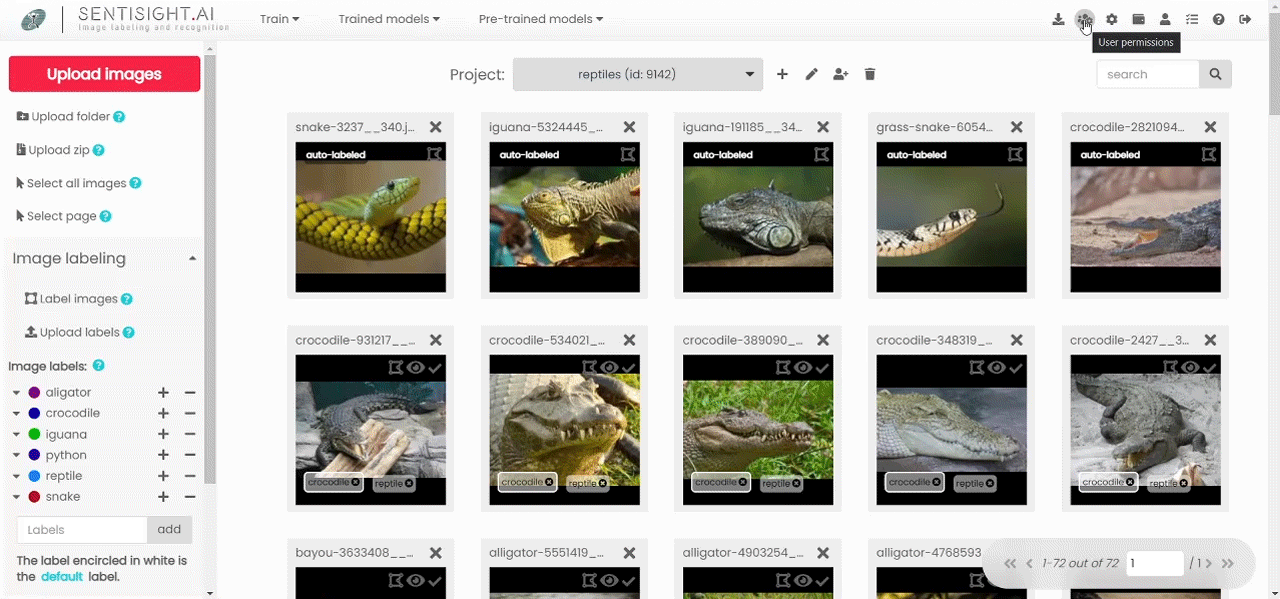Collapse the Image labeling section
This screenshot has height=599, width=1280.
[192, 259]
